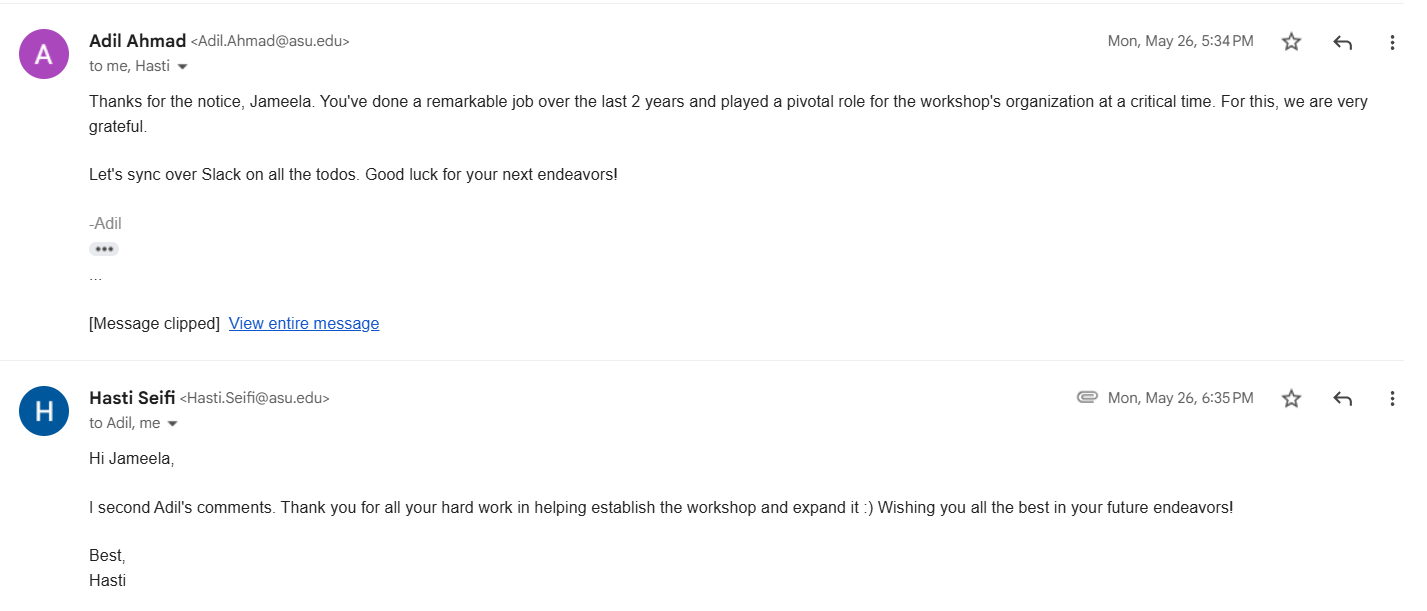Click Adil Ahmad's purple avatar
This screenshot has height=611, width=1427.
(44, 54)
